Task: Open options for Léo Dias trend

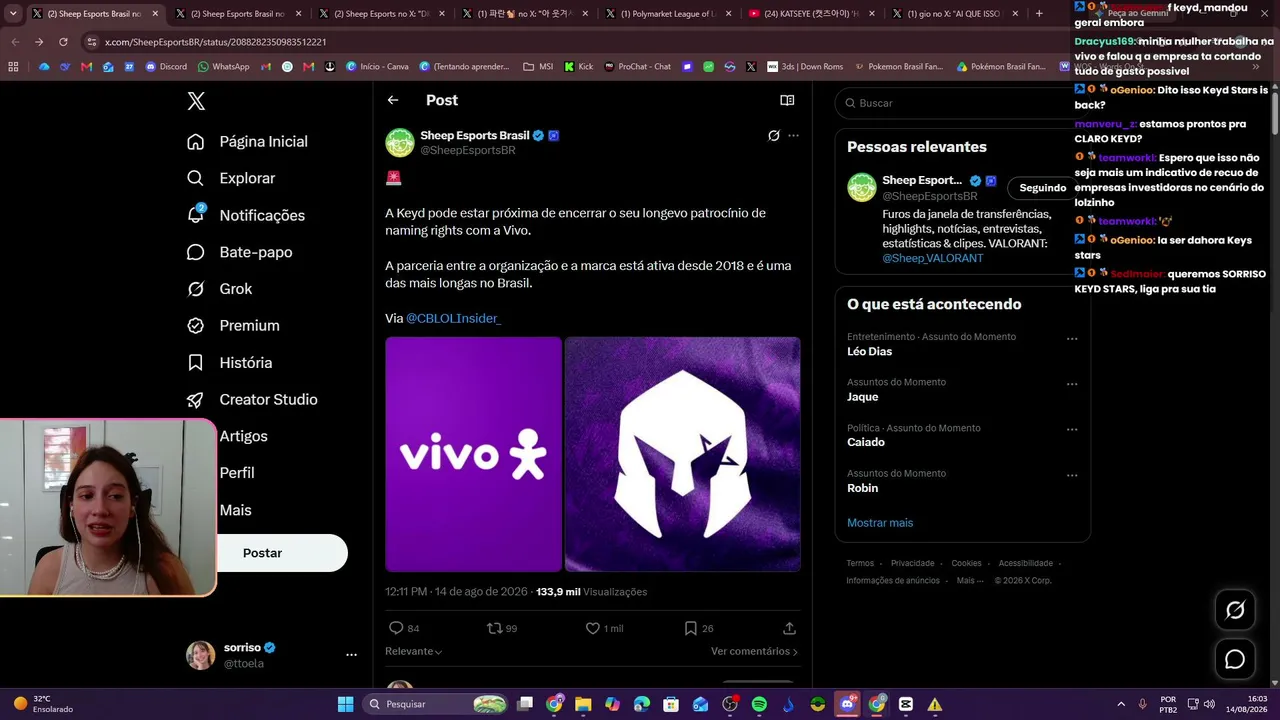Action: click(x=1072, y=339)
